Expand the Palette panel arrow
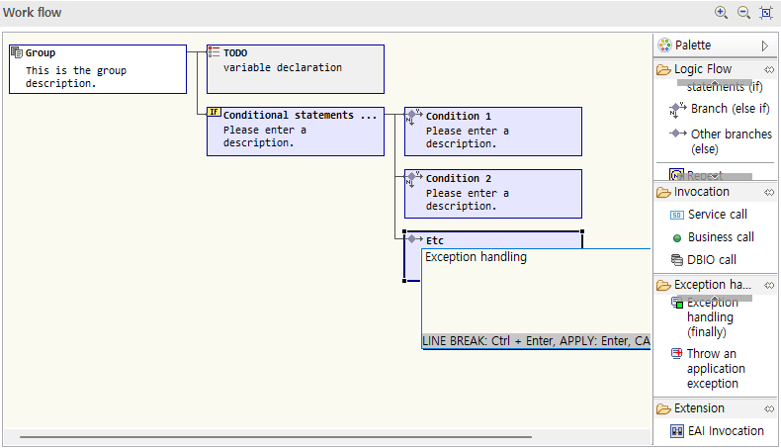 point(765,45)
